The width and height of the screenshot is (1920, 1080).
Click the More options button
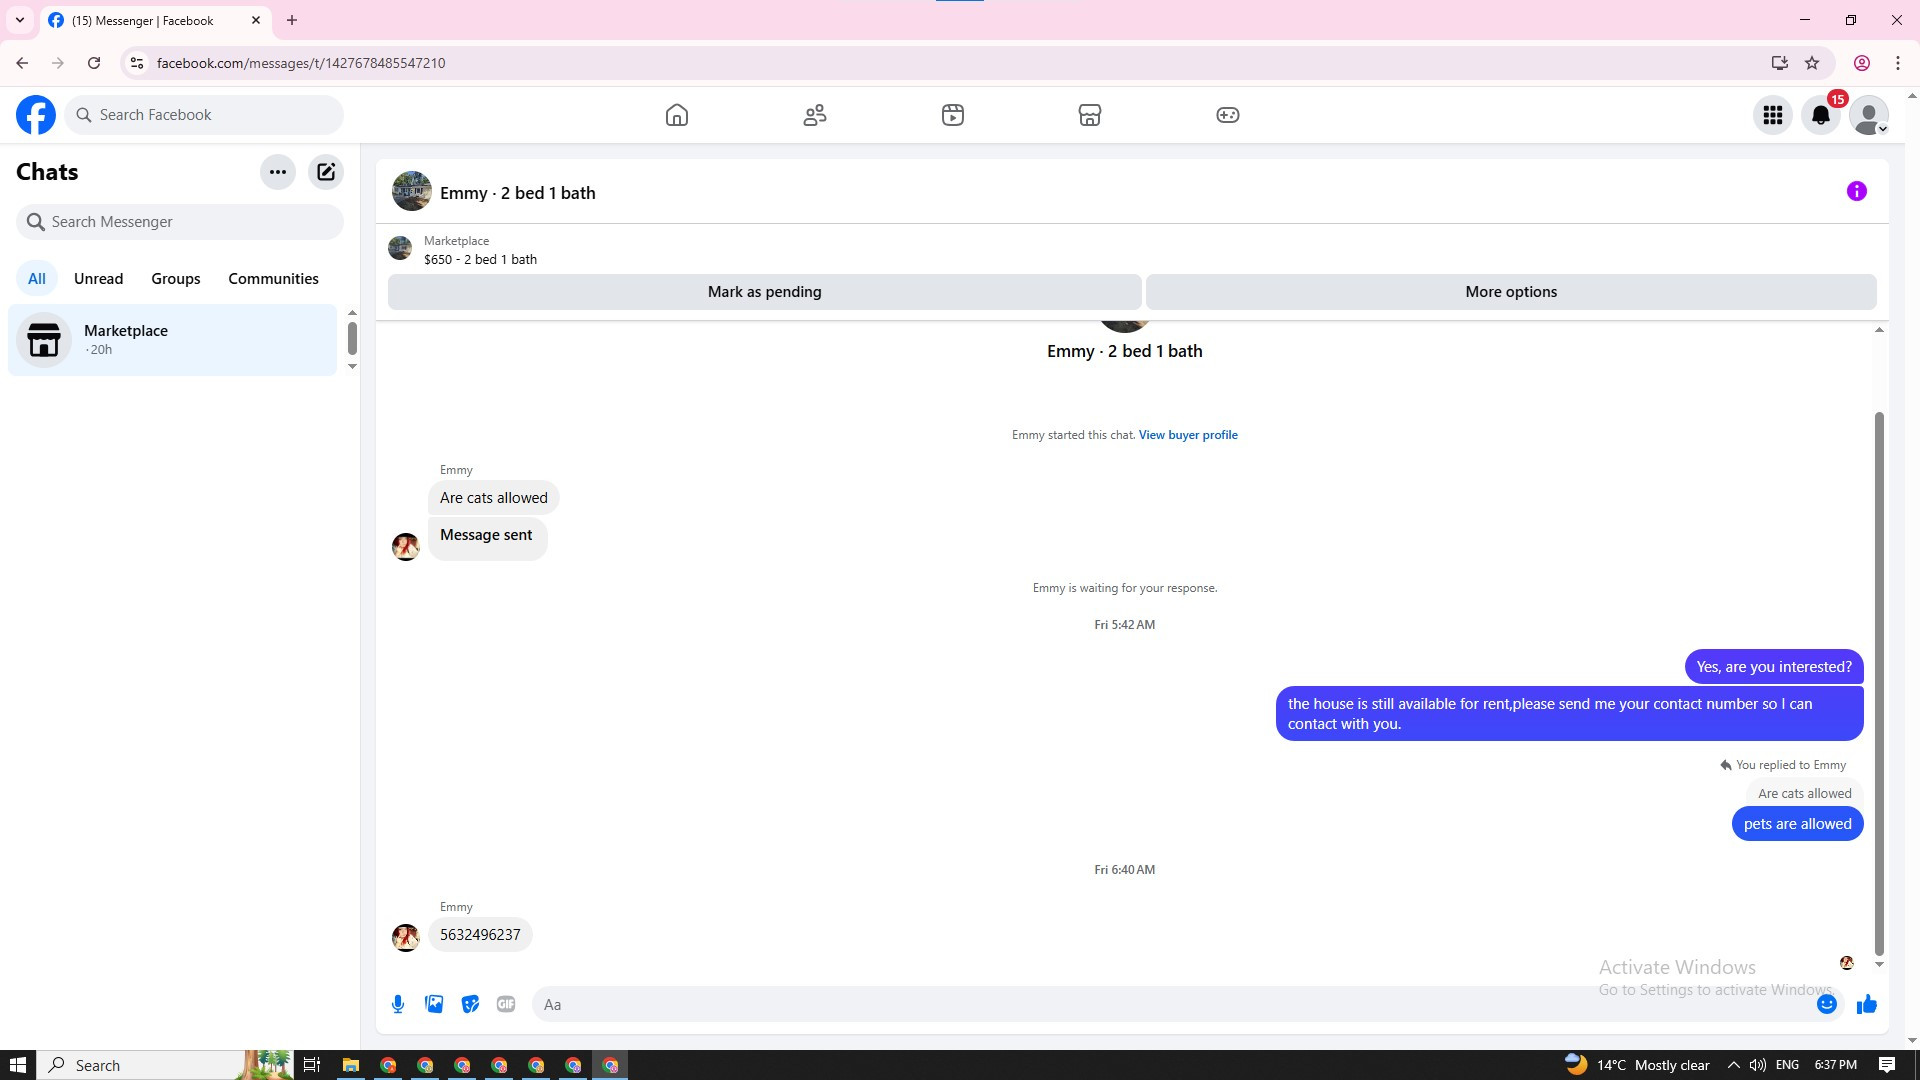click(1510, 292)
